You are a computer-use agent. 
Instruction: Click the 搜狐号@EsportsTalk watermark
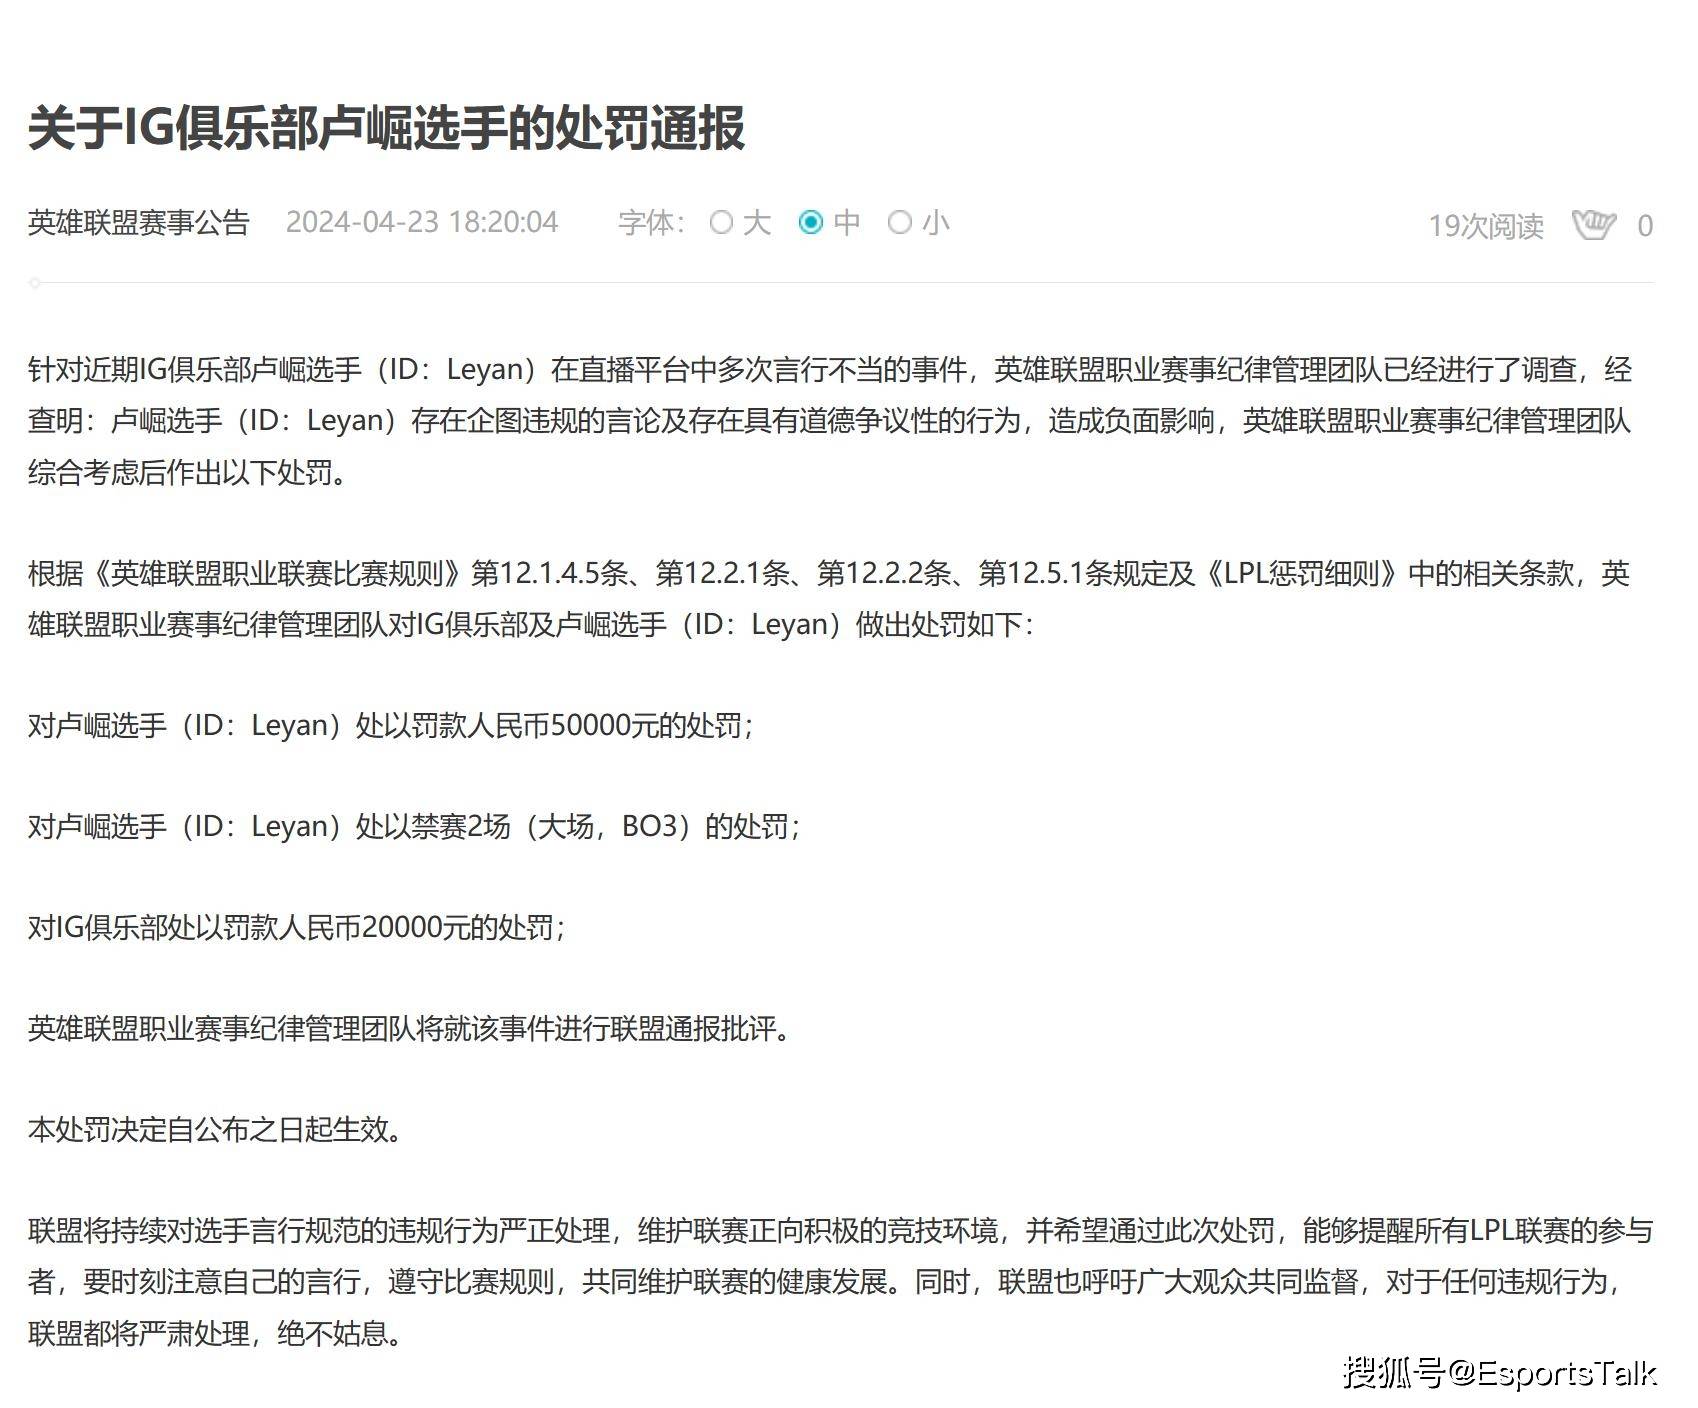point(1499,1371)
